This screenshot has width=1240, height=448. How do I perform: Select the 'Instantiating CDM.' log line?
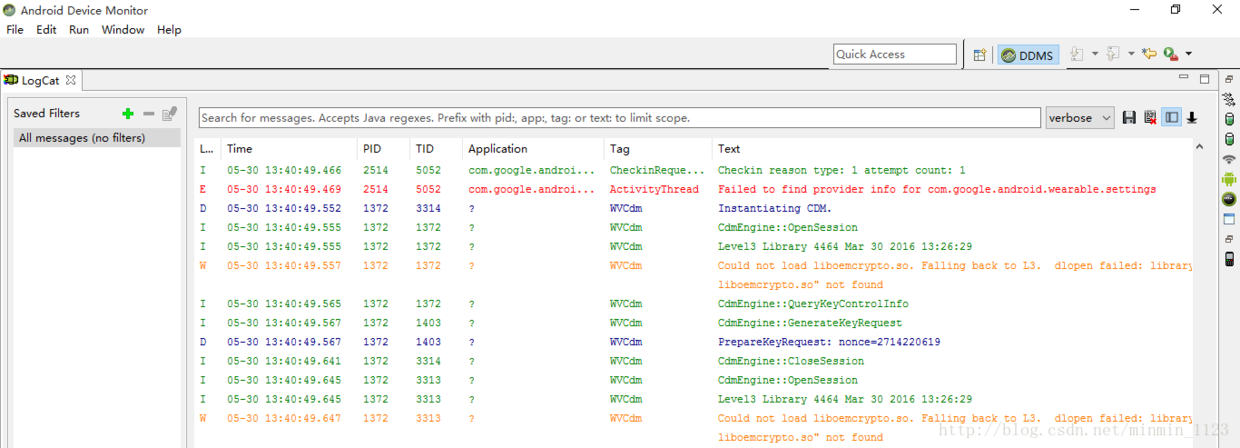point(694,208)
